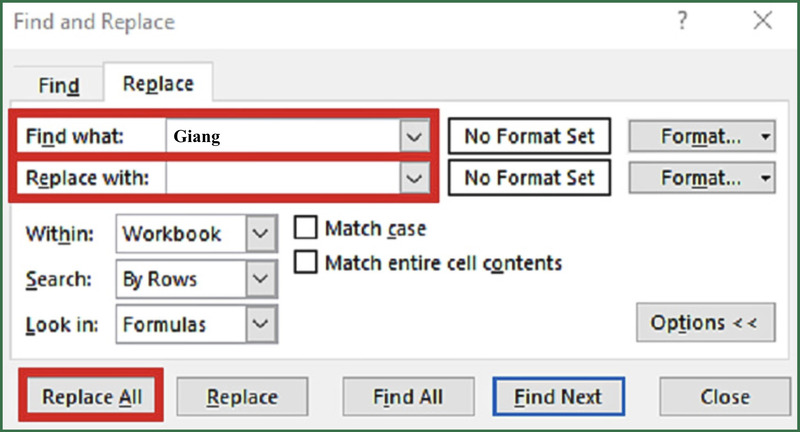Viewport: 800px width, 432px height.
Task: Expand the Replace with history dropdown
Action: tap(413, 179)
